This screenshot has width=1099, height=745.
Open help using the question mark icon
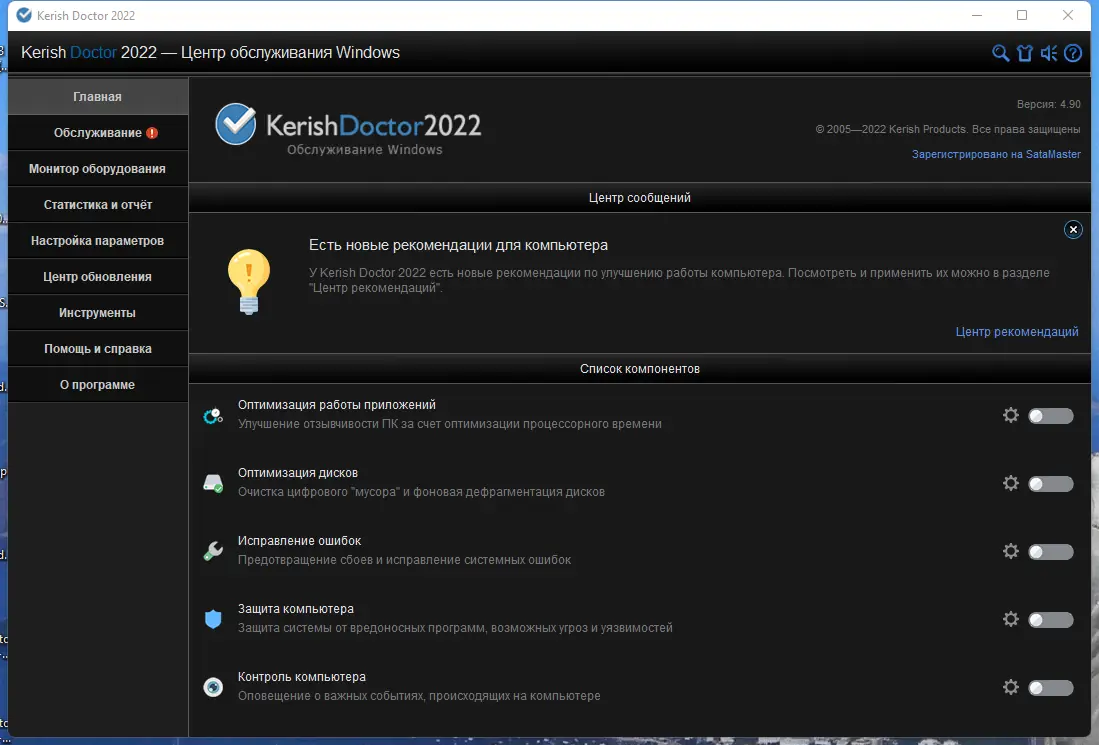tap(1072, 52)
